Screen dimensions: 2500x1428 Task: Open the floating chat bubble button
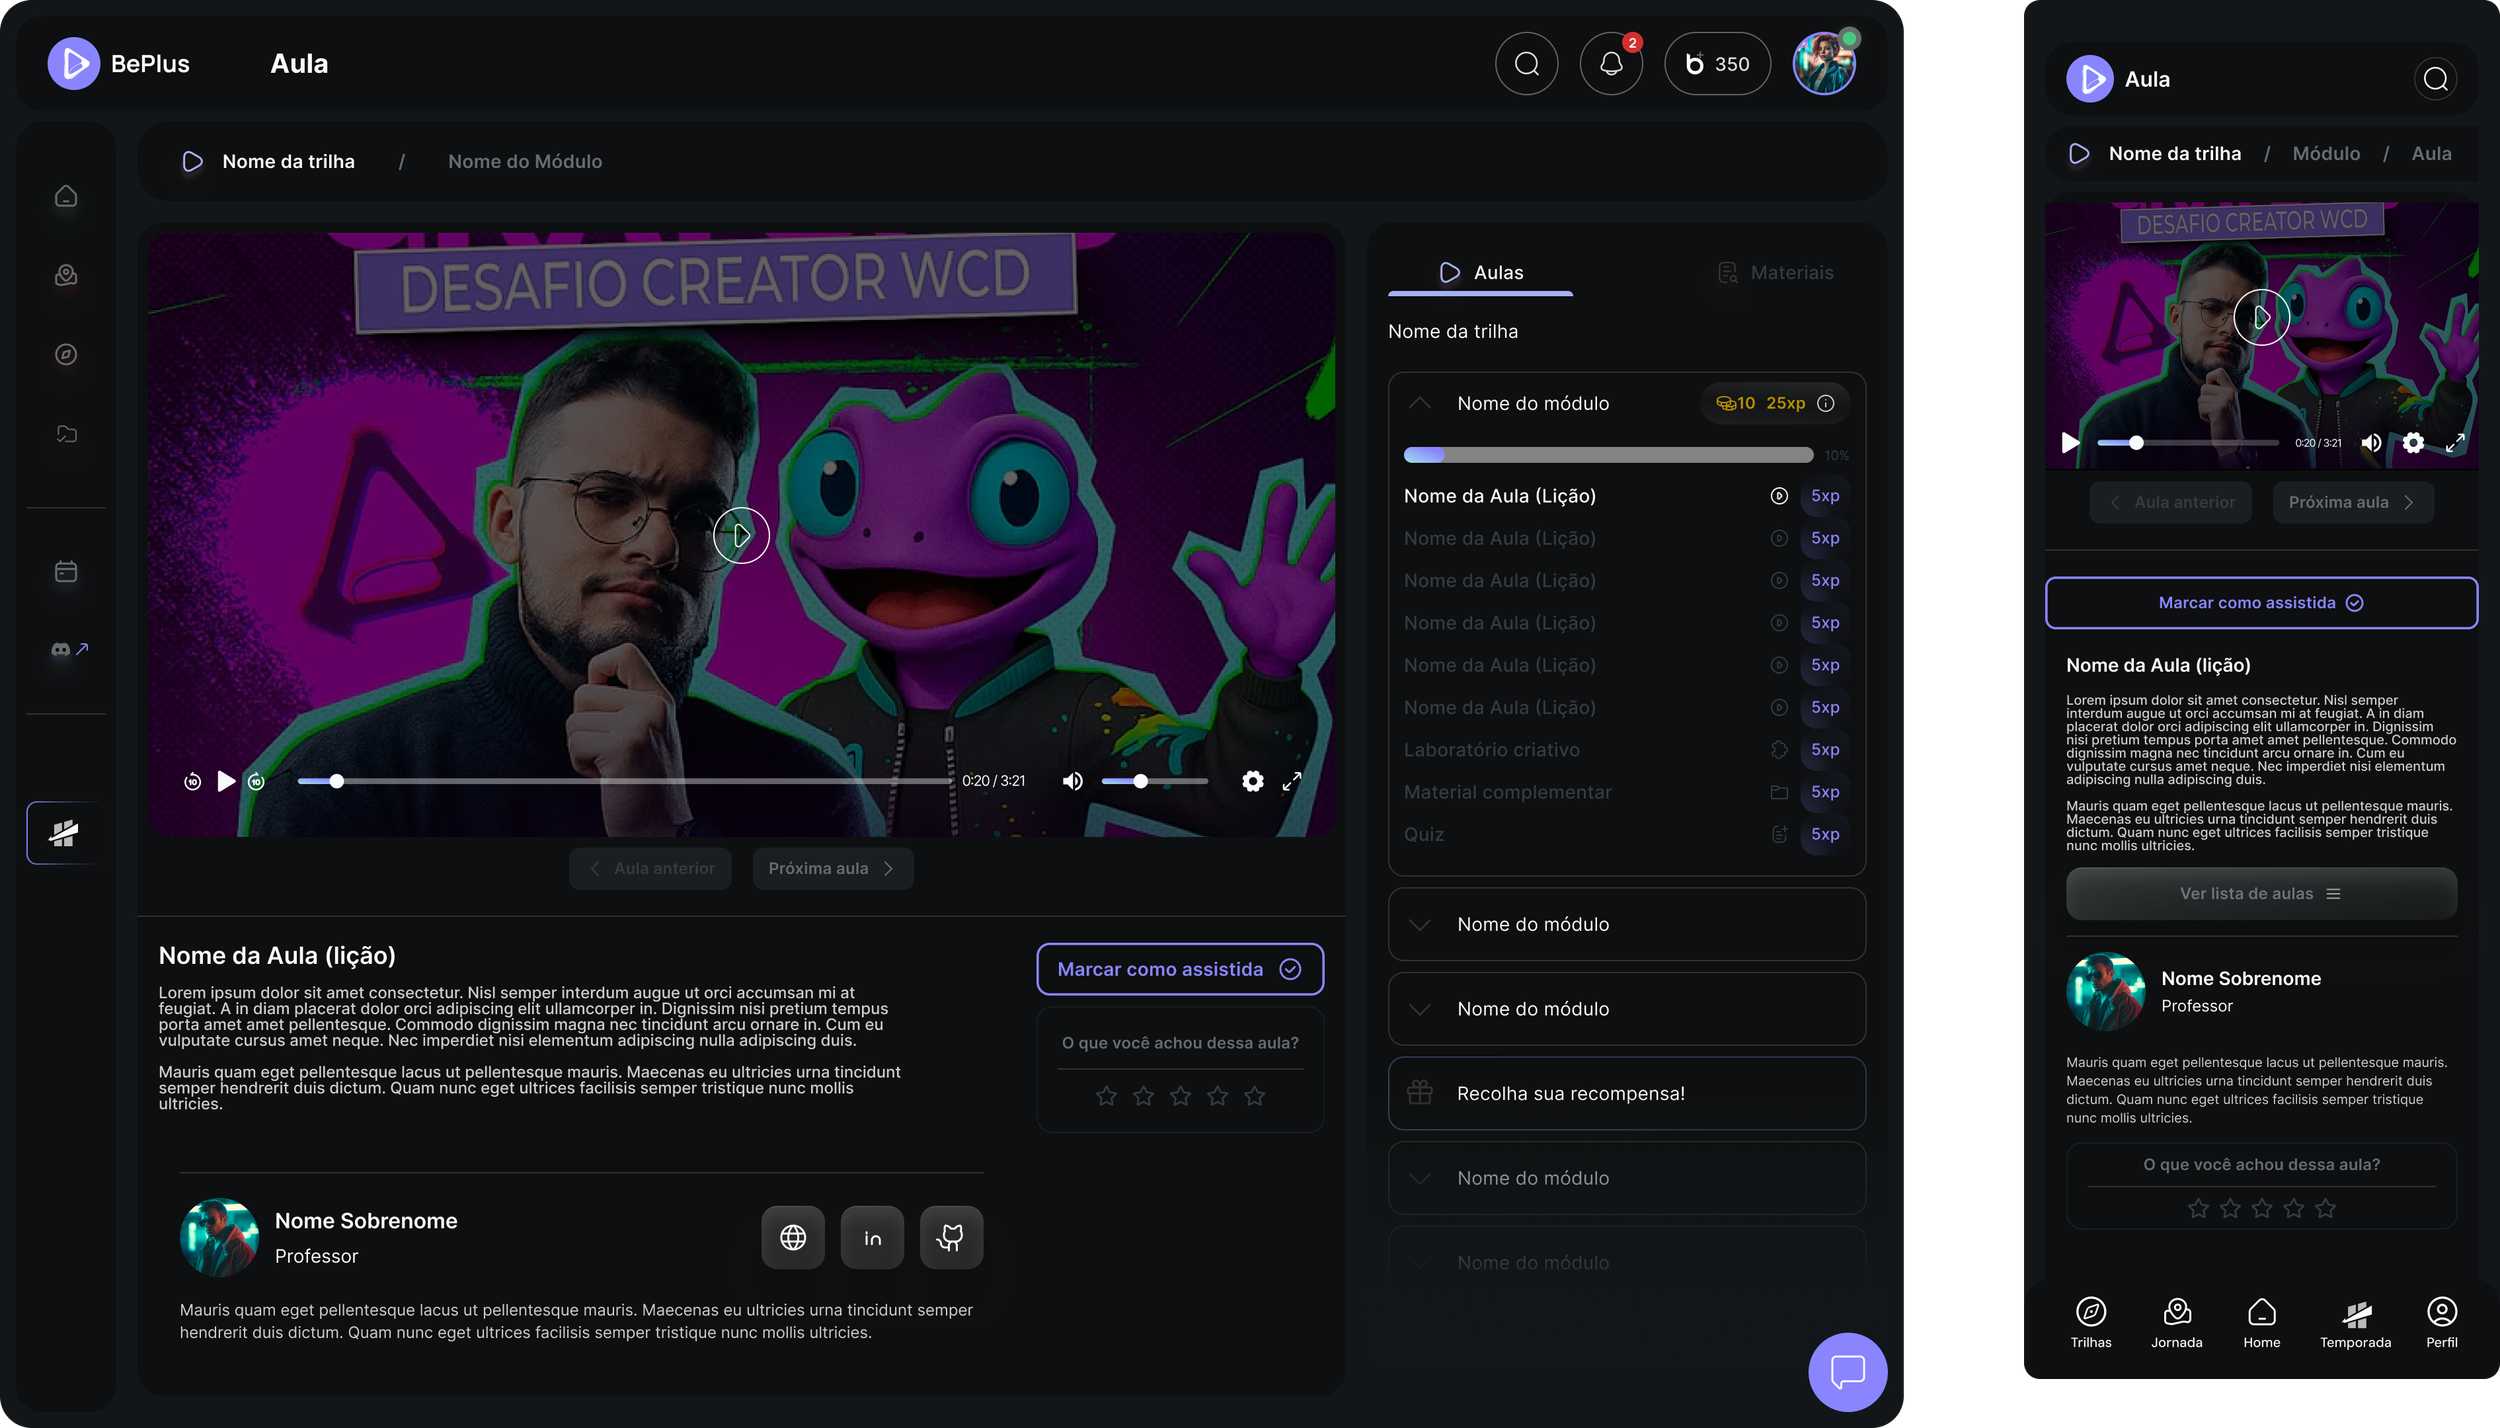[x=1847, y=1372]
